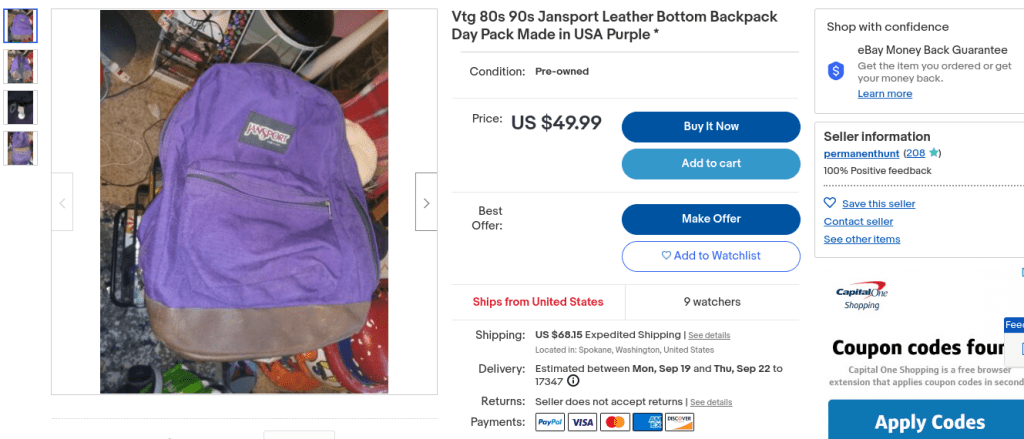Click the Apply Codes button

(x=929, y=422)
